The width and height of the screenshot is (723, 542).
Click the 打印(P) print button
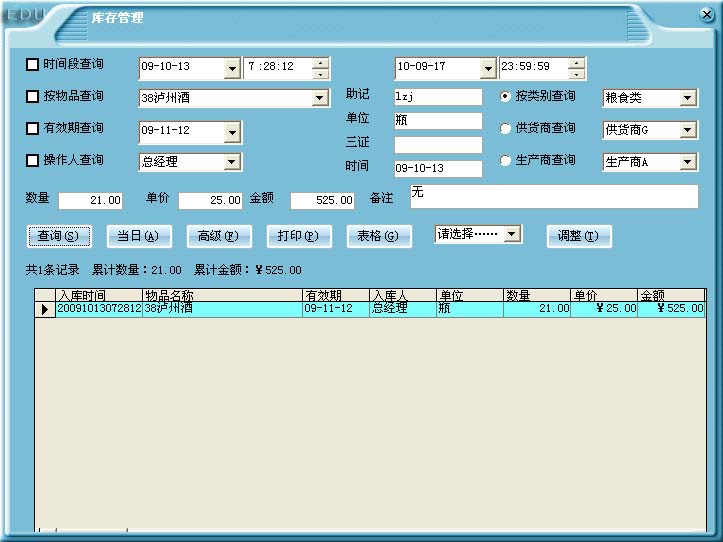299,236
